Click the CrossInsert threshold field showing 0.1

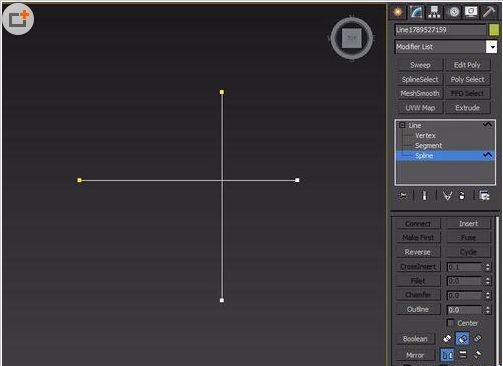465,267
